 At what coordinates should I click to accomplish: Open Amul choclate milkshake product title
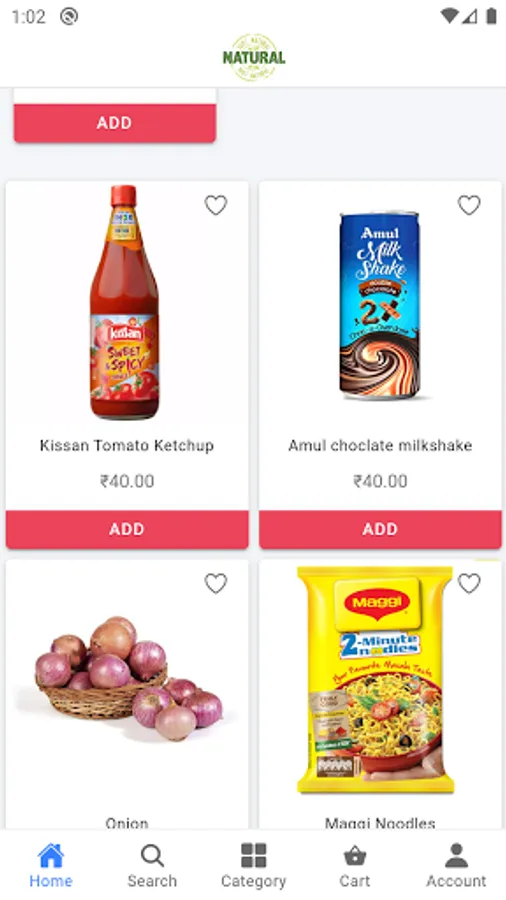click(380, 445)
